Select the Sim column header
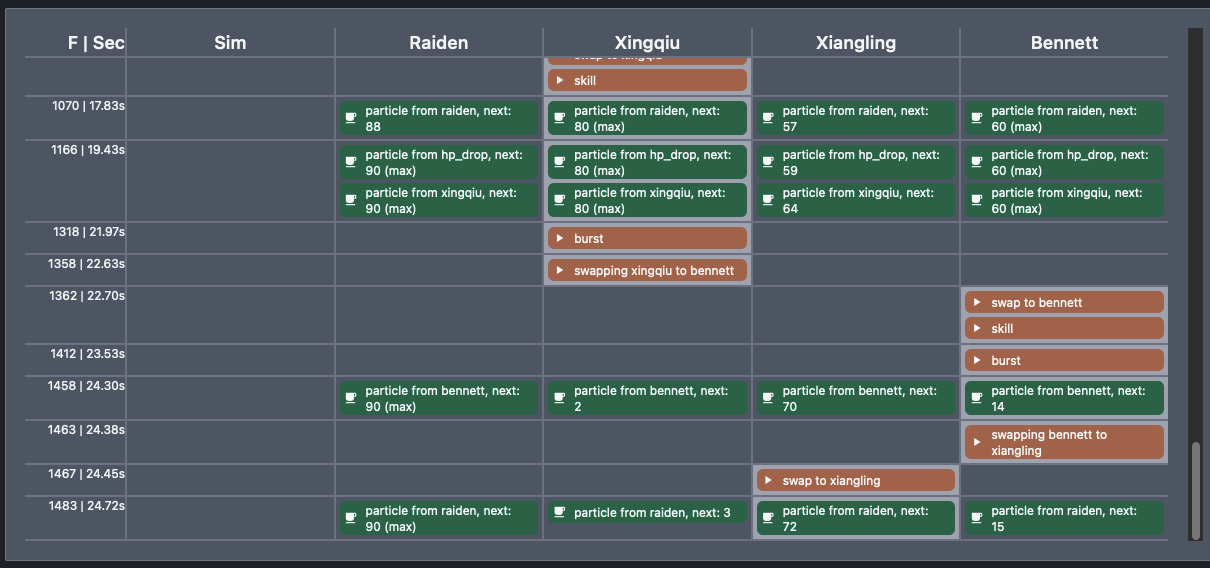This screenshot has width=1210, height=568. point(230,43)
